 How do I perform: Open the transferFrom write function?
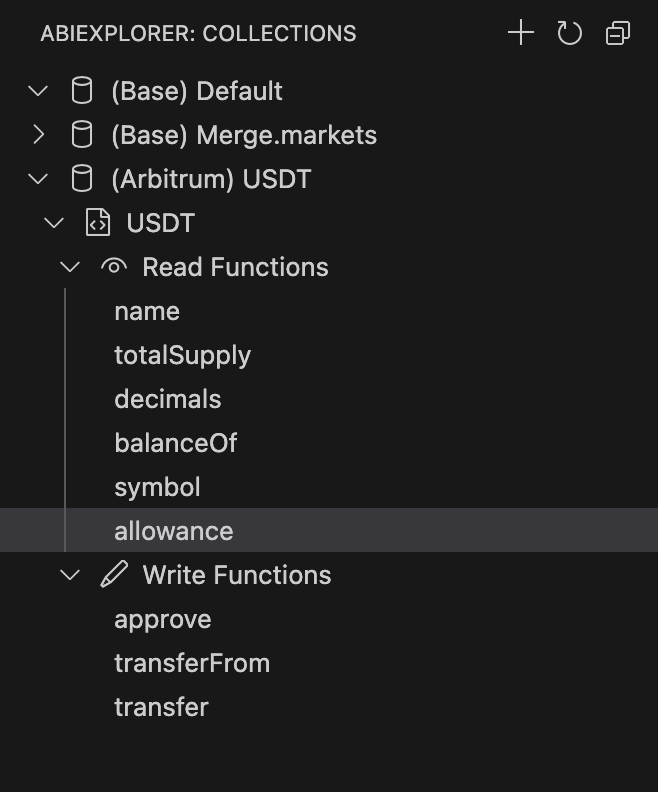coord(192,663)
